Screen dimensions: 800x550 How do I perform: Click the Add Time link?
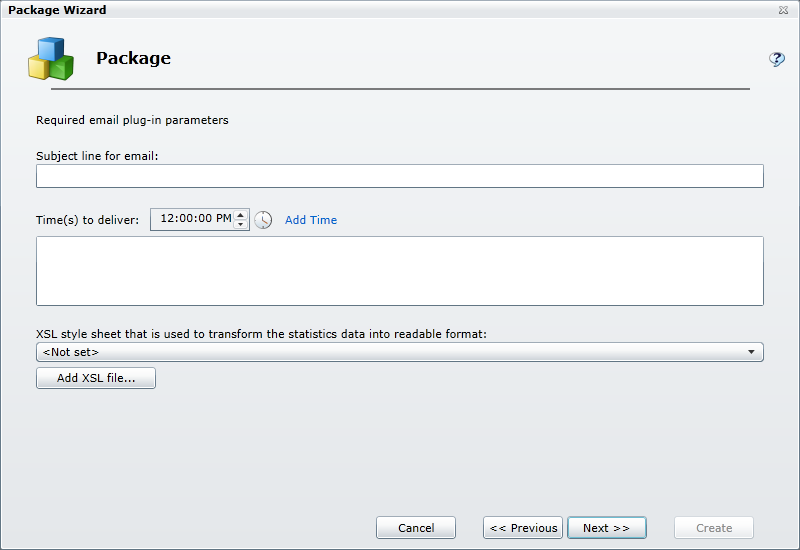[311, 220]
